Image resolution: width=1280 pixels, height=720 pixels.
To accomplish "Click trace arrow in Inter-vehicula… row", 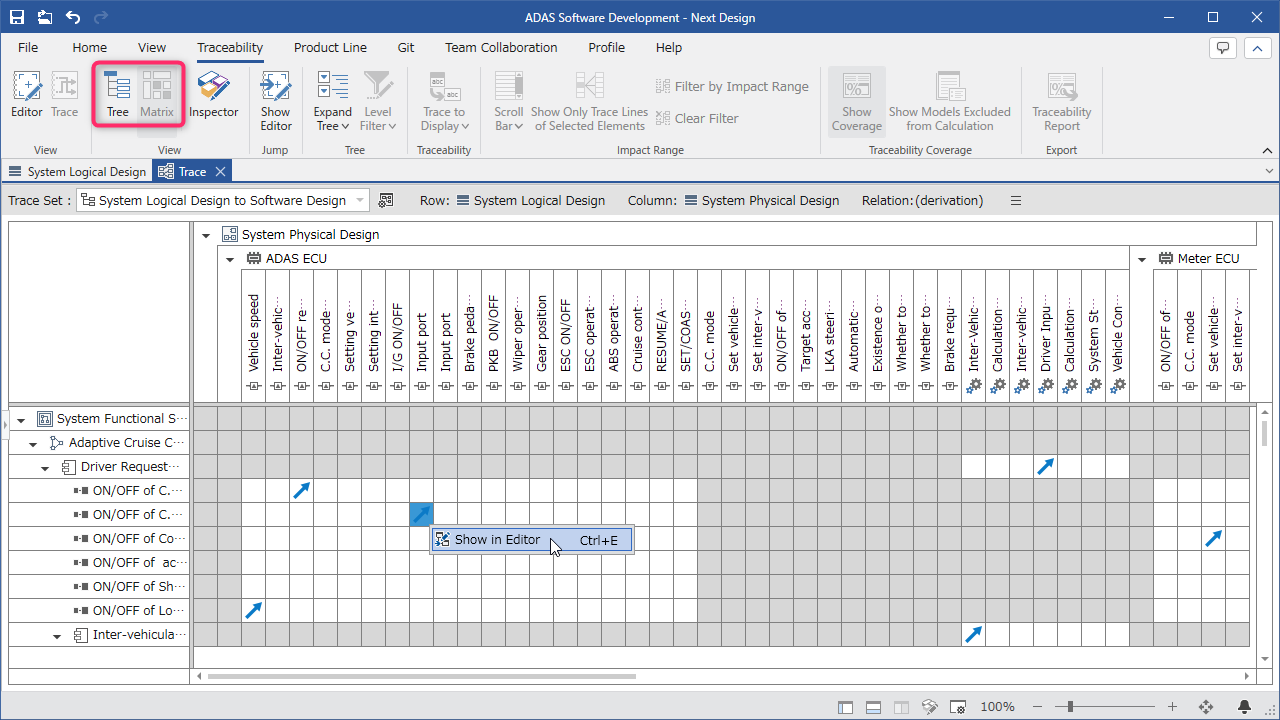I will tap(974, 635).
